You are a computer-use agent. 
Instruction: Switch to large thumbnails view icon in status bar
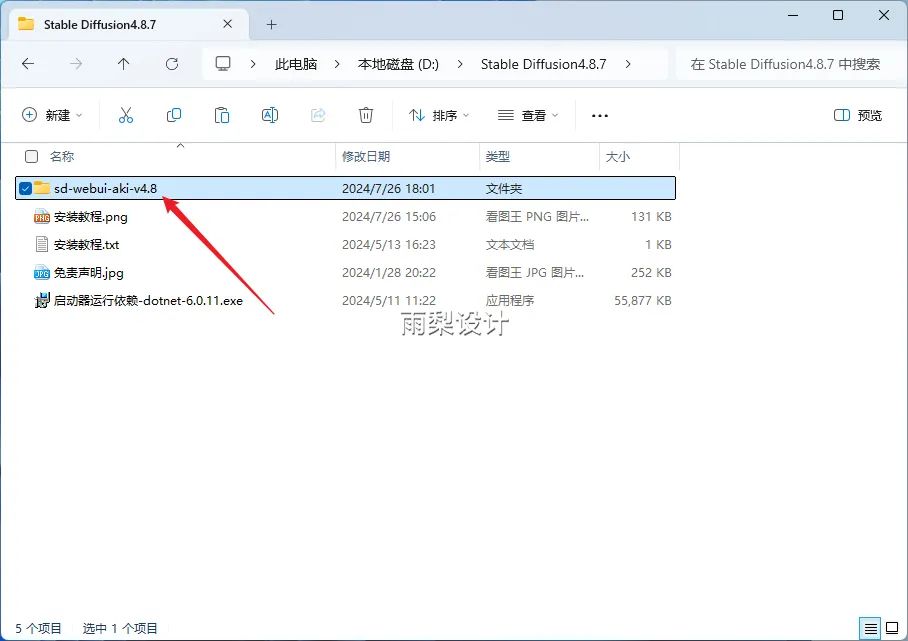(892, 628)
